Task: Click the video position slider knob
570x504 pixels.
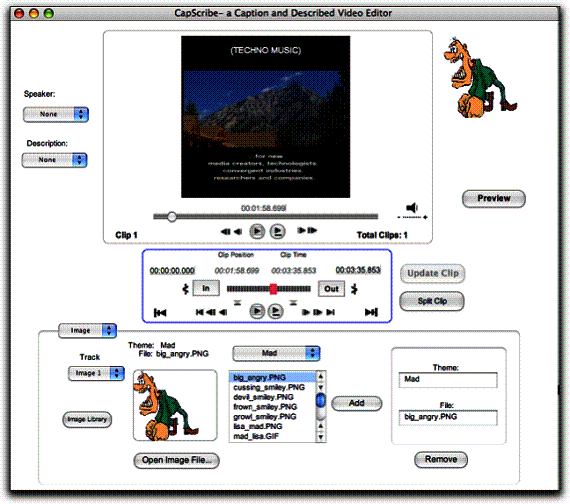Action: click(x=172, y=217)
